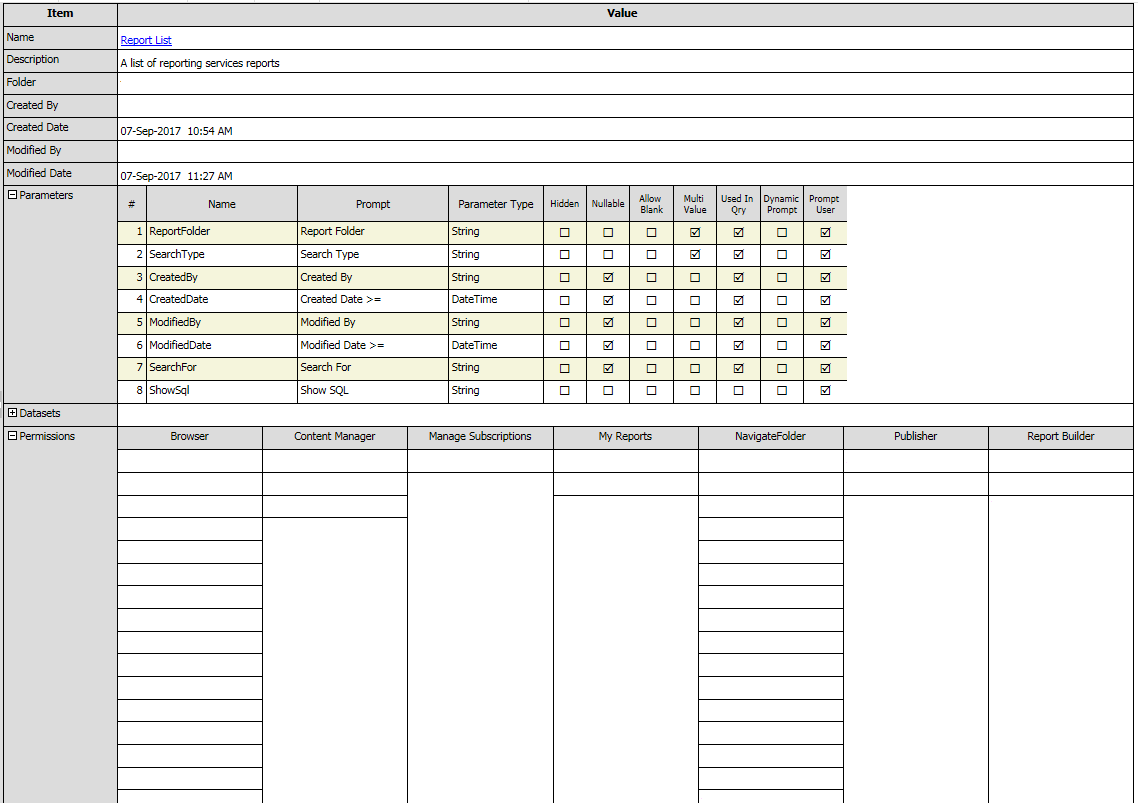Enable Hidden for the ReportFolder parameter
The width and height of the screenshot is (1138, 803).
click(565, 231)
